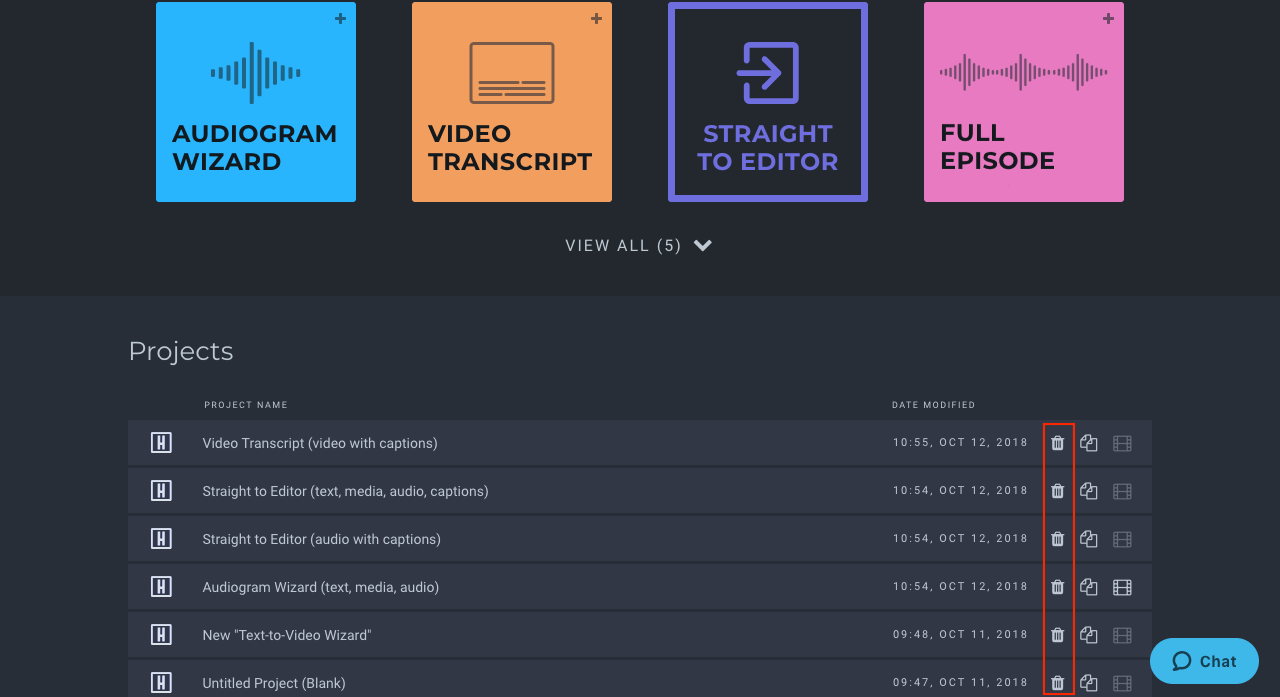Image resolution: width=1280 pixels, height=697 pixels.
Task: Delete the "New Text-to-Video Wizard" project
Action: 1057,634
